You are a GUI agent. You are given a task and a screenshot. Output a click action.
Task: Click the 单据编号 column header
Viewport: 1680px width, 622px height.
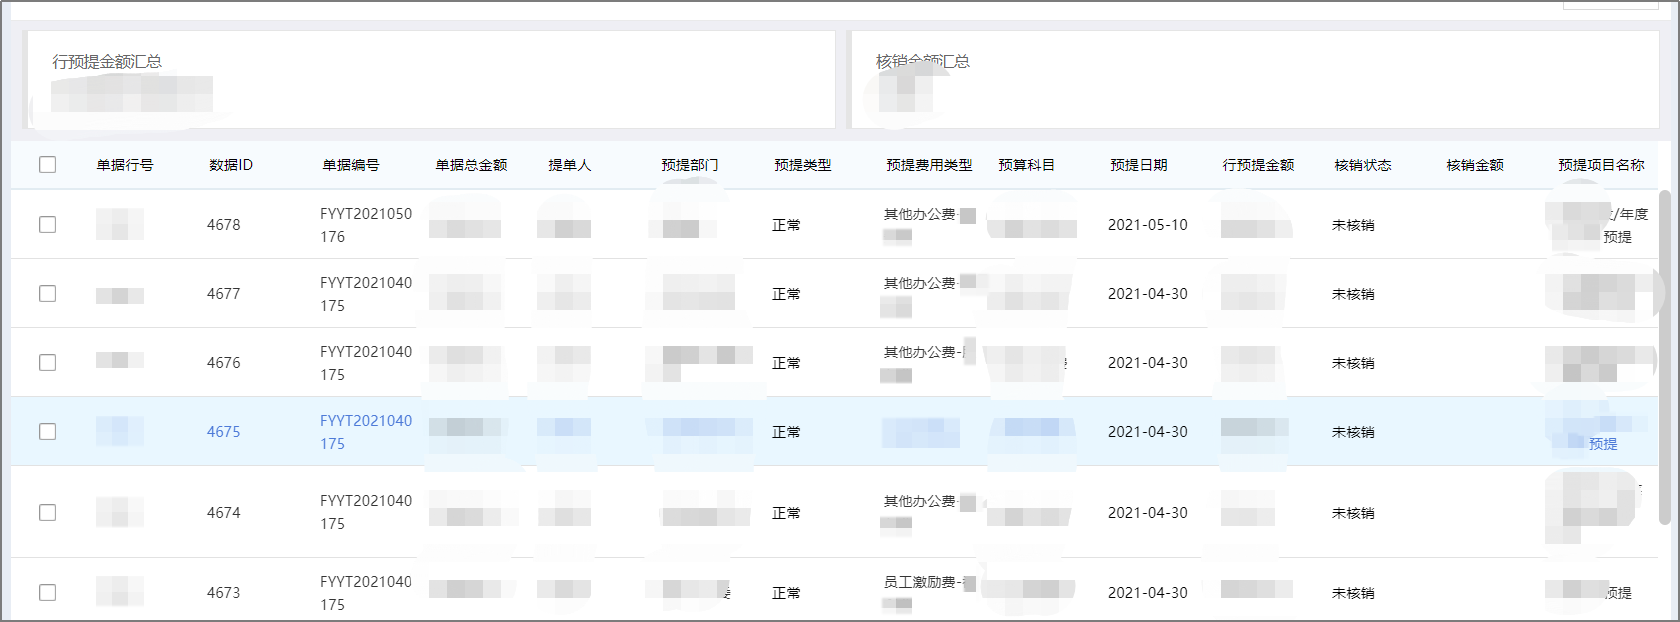[351, 165]
